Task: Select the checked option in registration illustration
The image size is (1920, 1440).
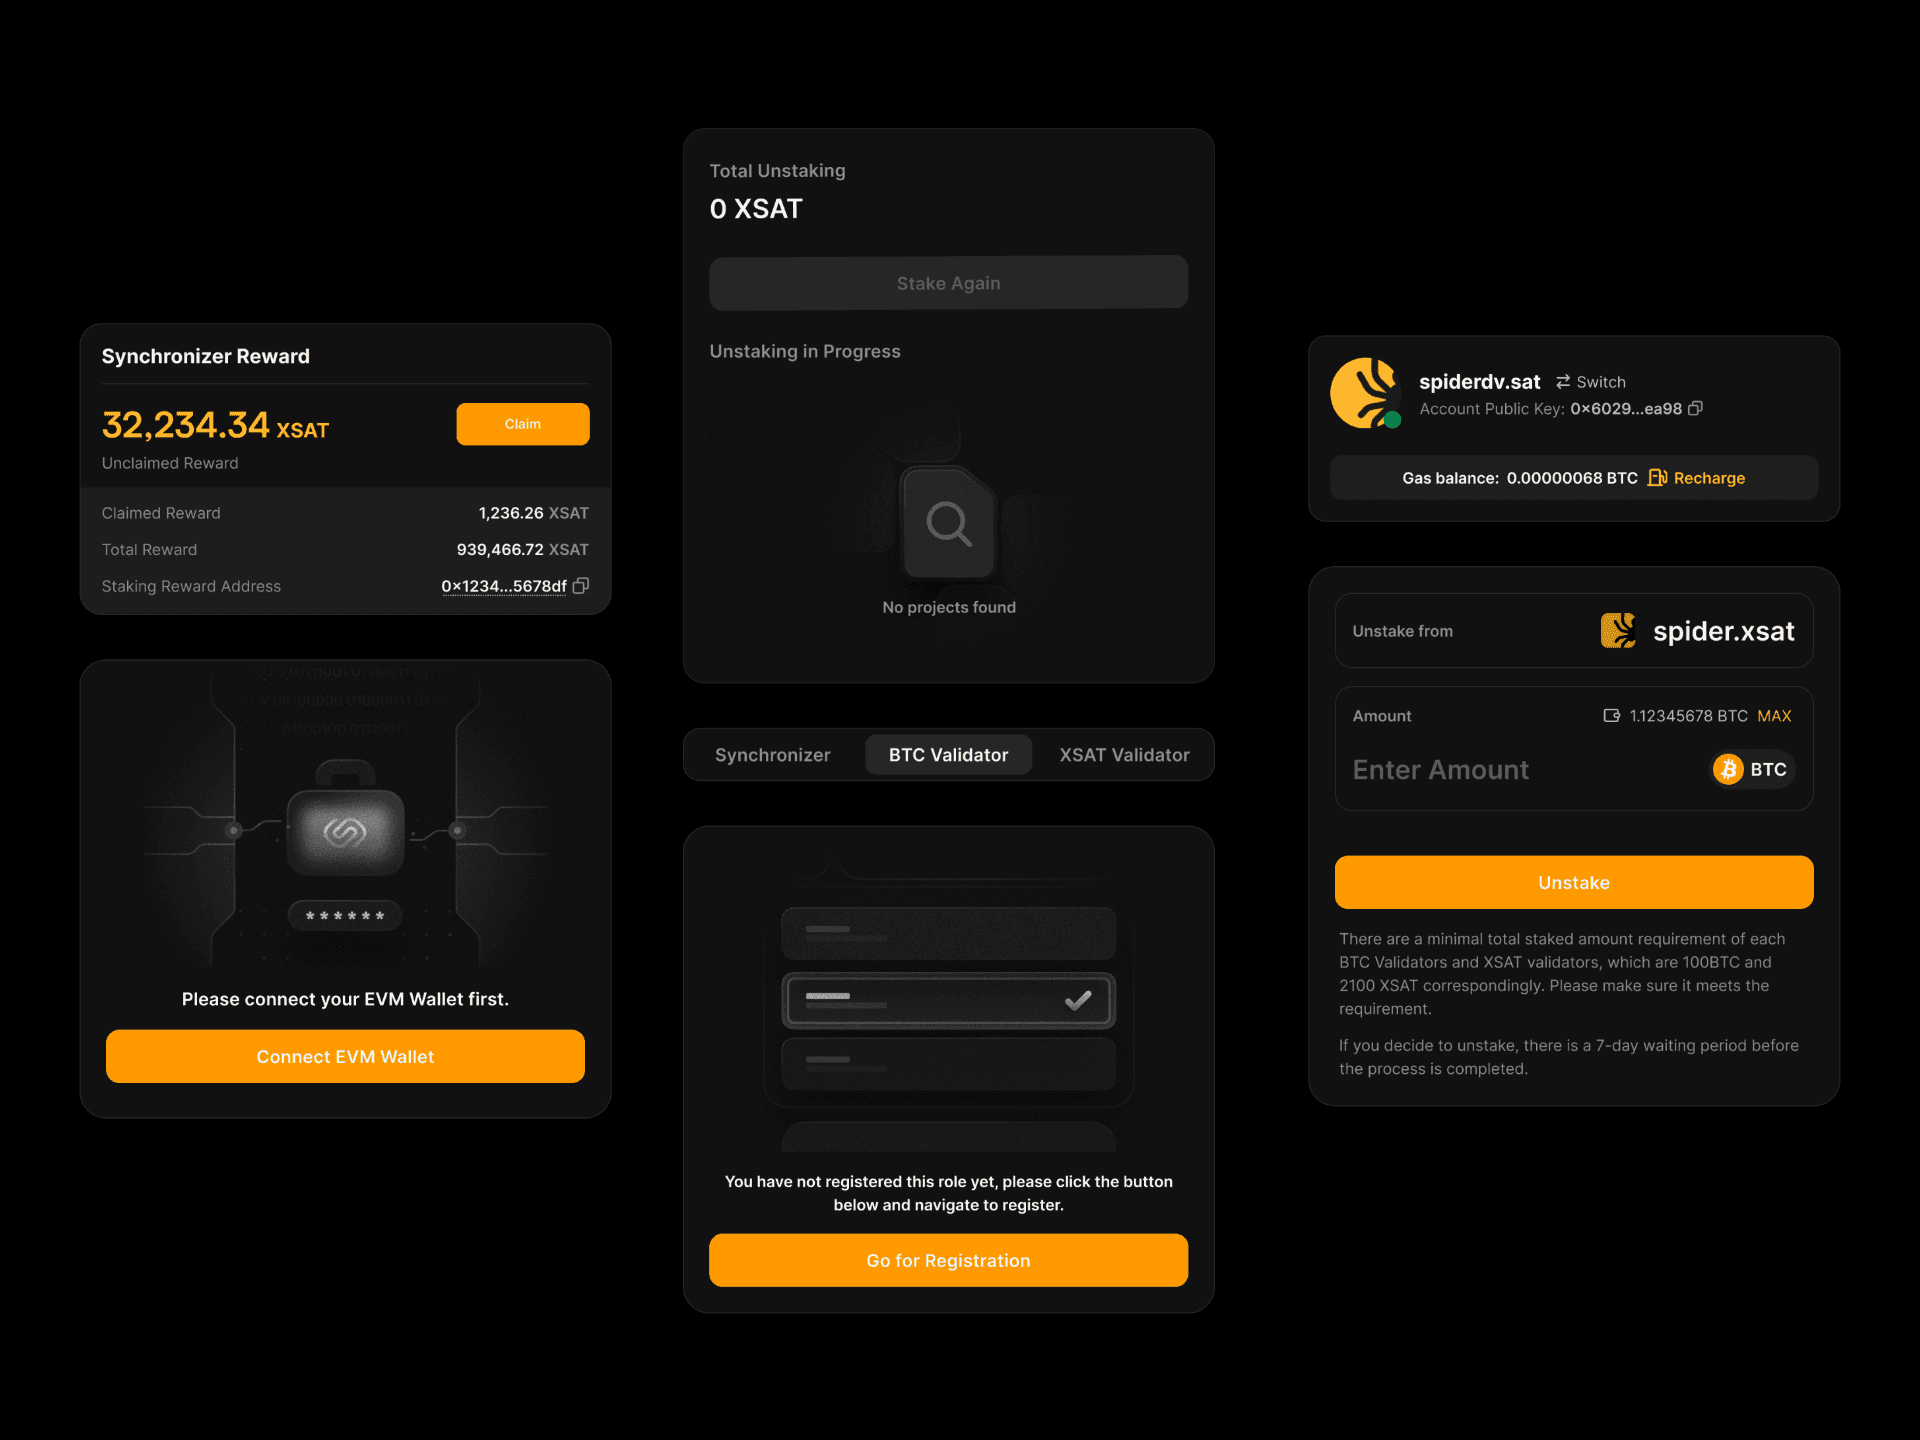Action: [x=948, y=1000]
